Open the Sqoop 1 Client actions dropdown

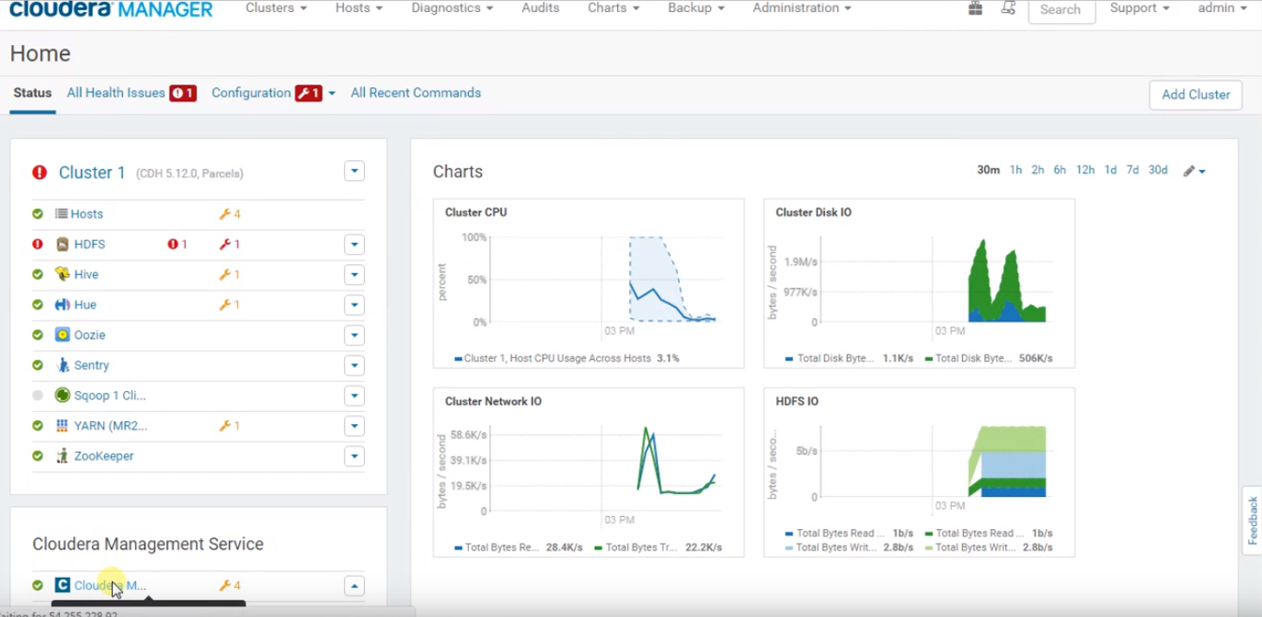354,395
